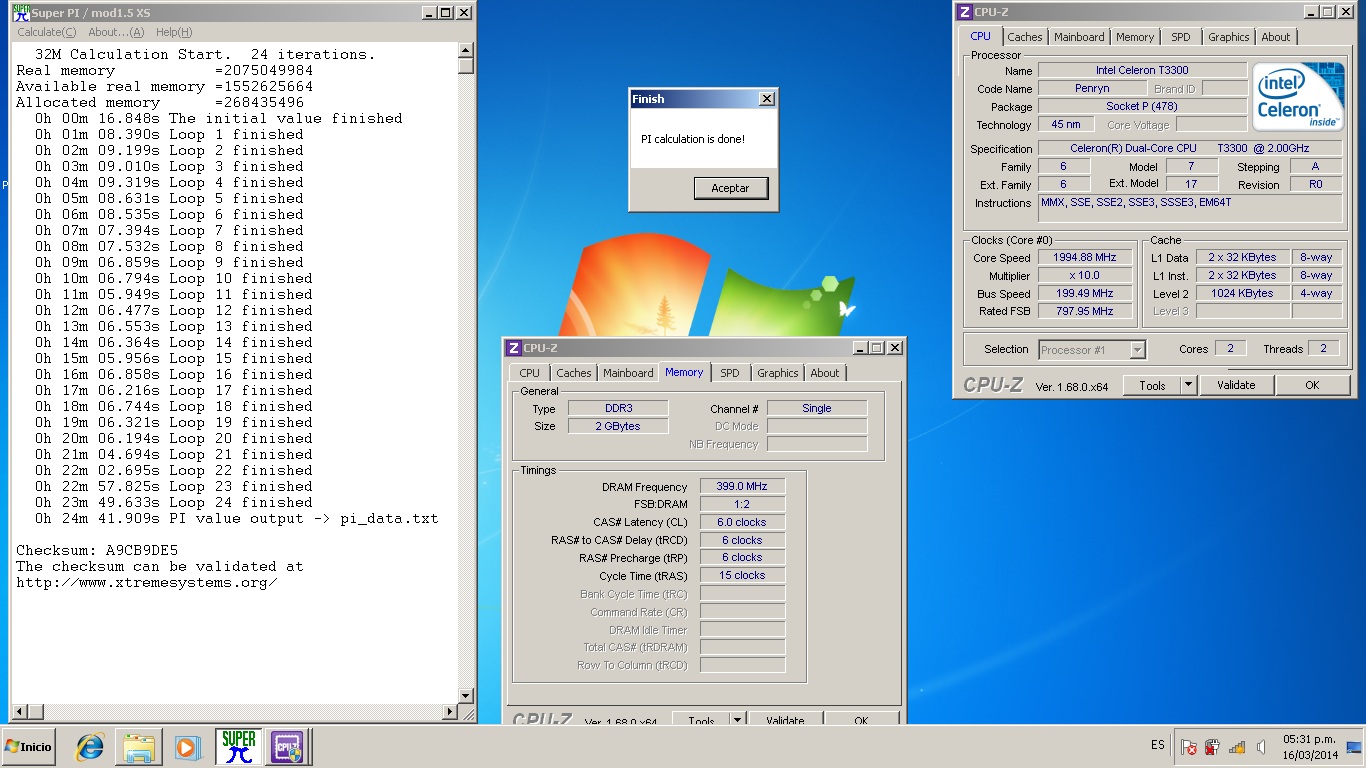Screen dimensions: 1366x768
Task: Click the ES language indicator on taskbar
Action: 1158,745
